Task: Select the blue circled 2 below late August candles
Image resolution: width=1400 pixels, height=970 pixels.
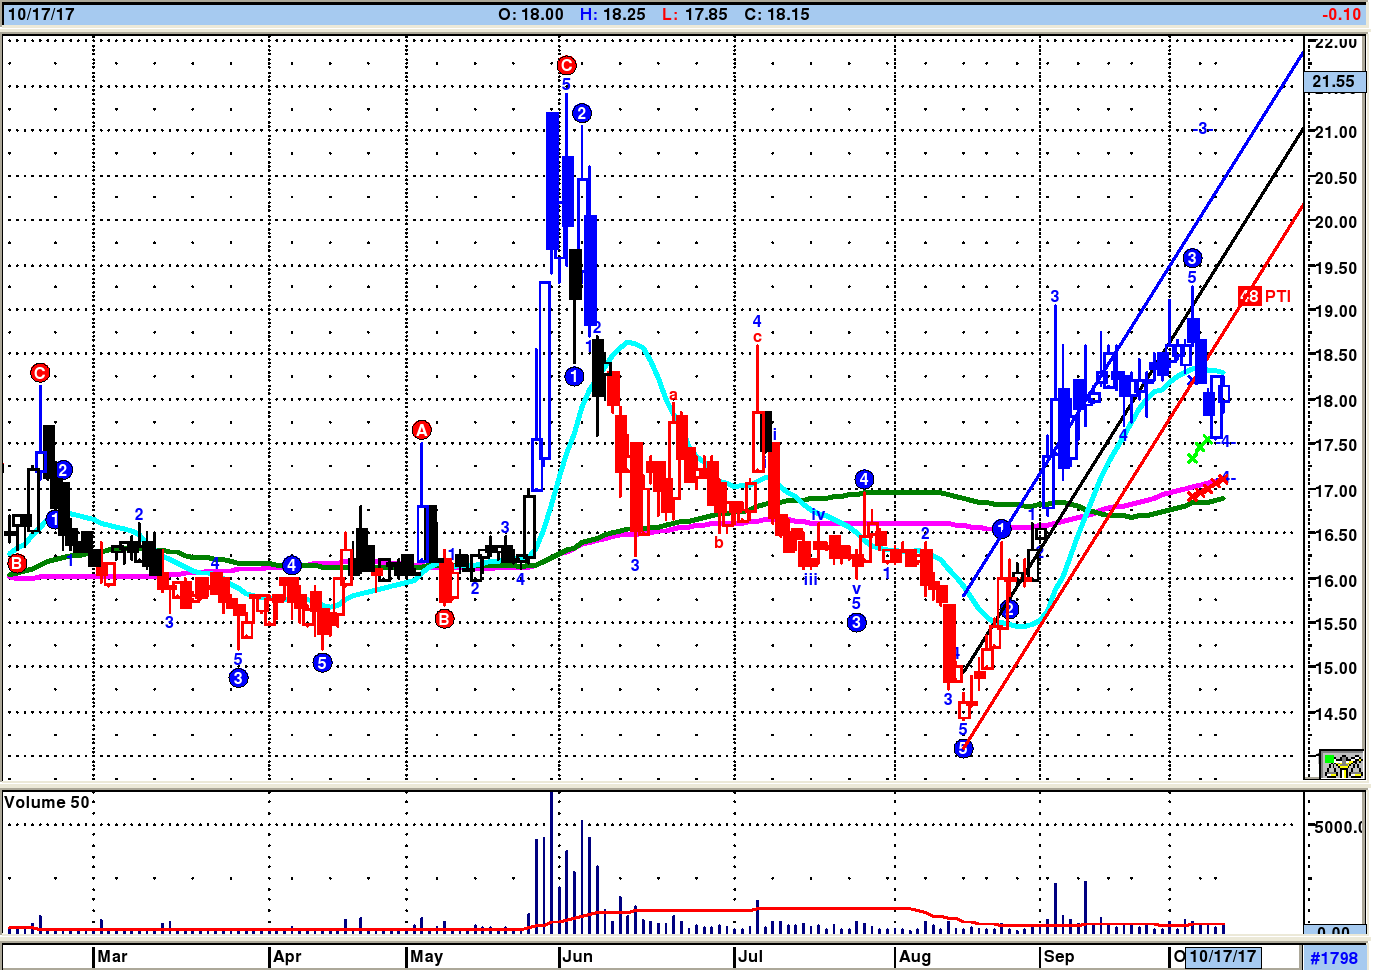Action: point(1009,609)
